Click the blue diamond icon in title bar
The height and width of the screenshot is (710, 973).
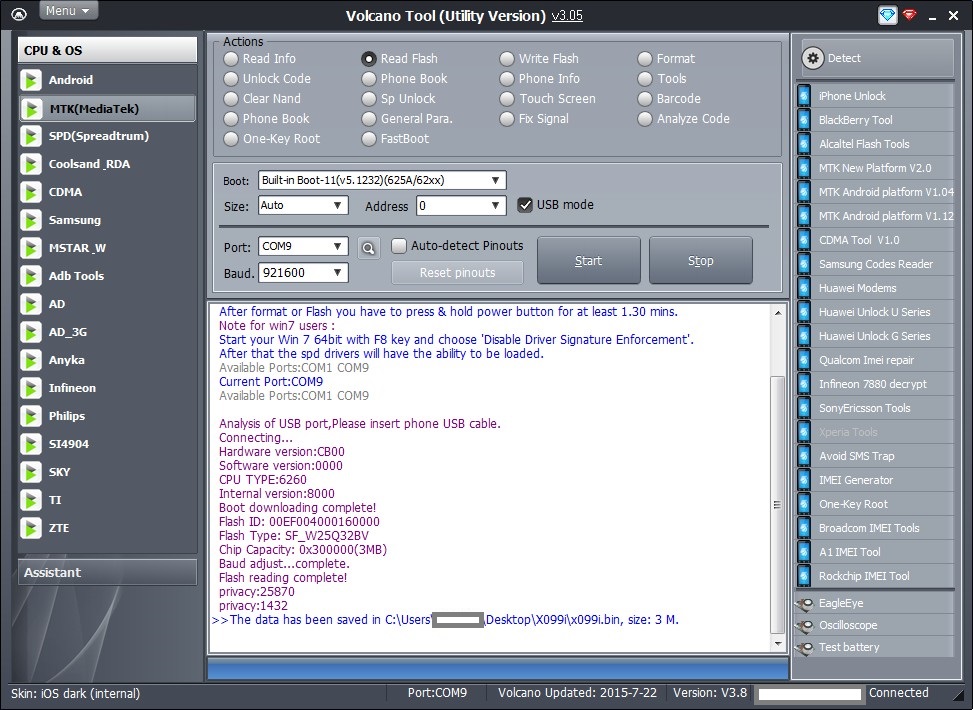(x=887, y=15)
